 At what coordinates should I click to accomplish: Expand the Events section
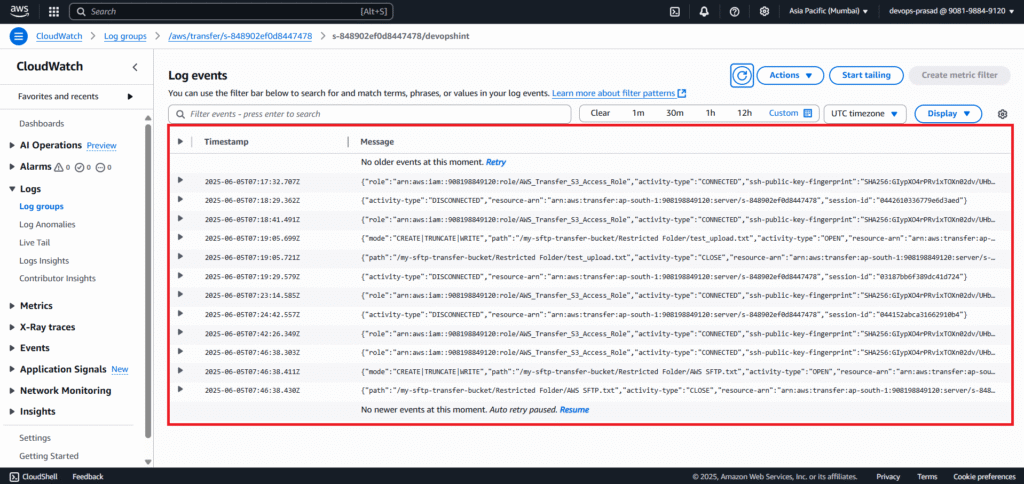12,348
